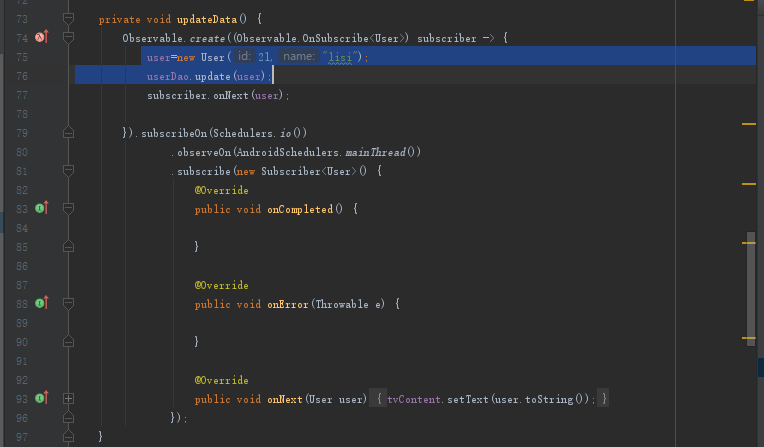Image resolution: width=764 pixels, height=447 pixels.
Task: Click the @Override annotation on line 82
Action: click(222, 190)
